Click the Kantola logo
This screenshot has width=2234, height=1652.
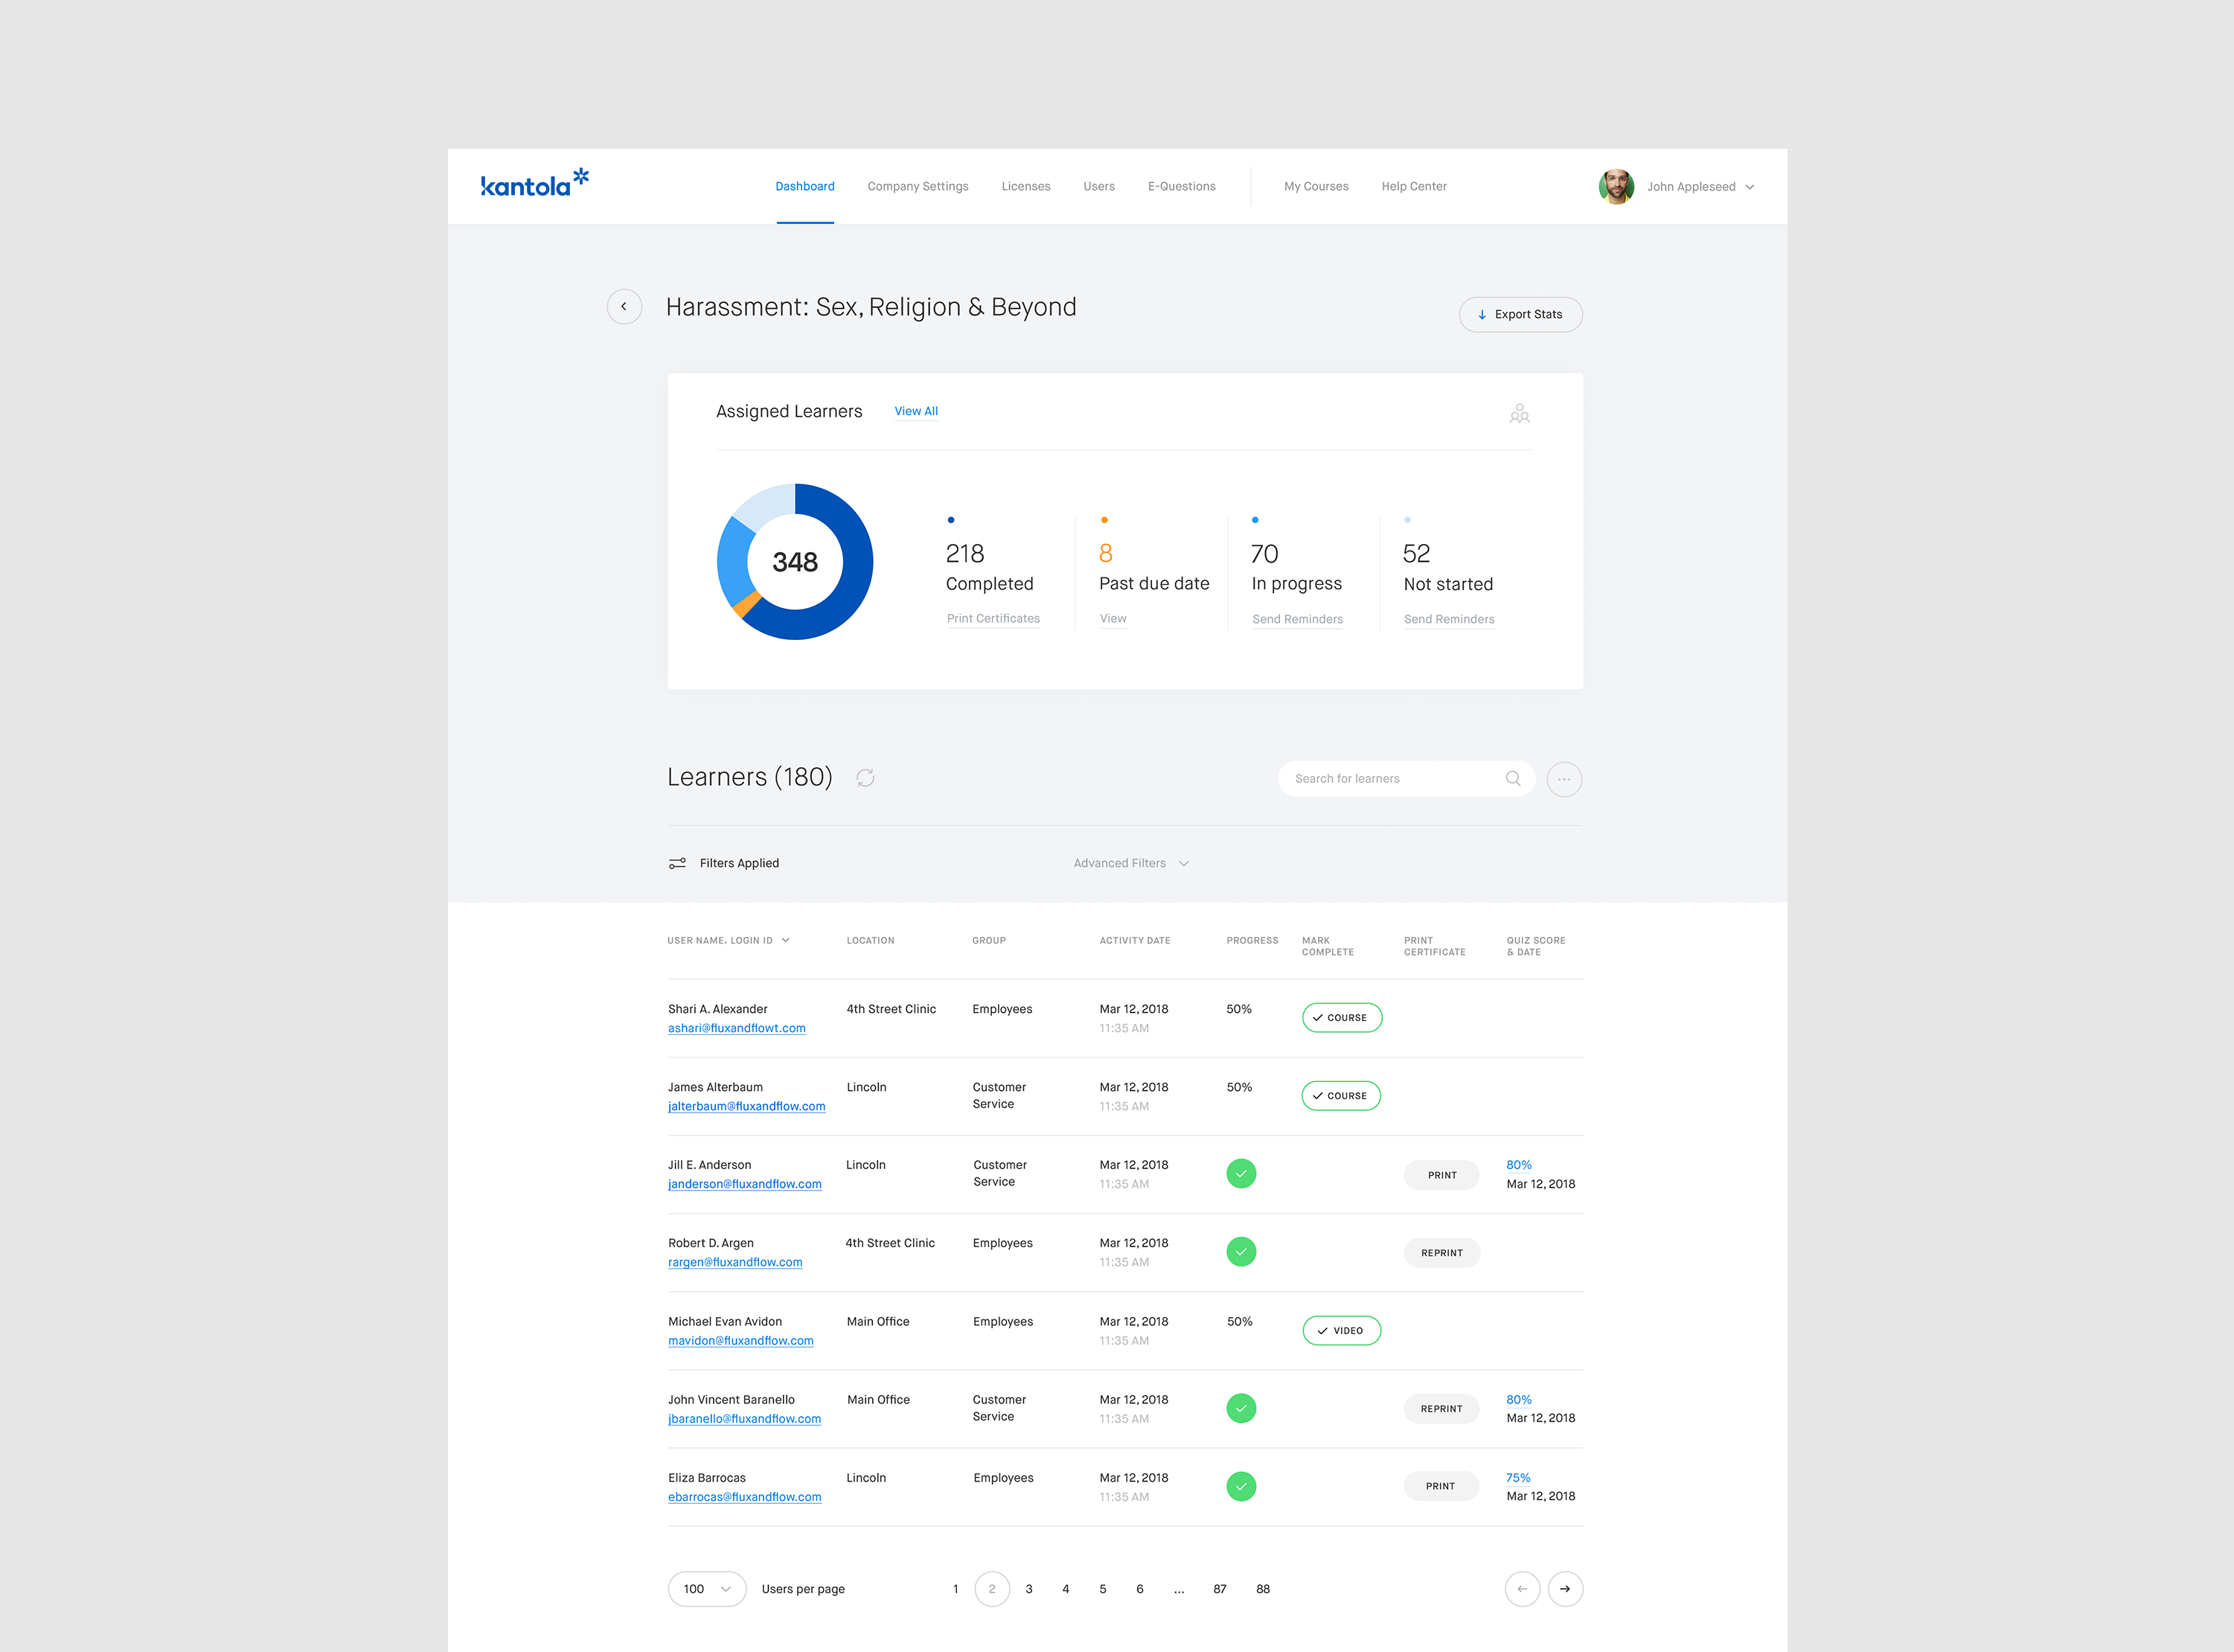coord(534,184)
